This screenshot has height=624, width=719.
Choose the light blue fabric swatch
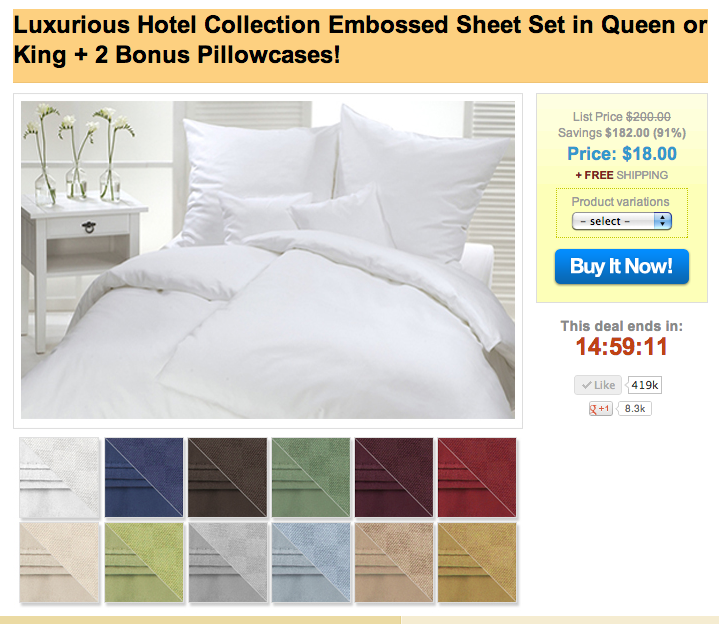[311, 563]
